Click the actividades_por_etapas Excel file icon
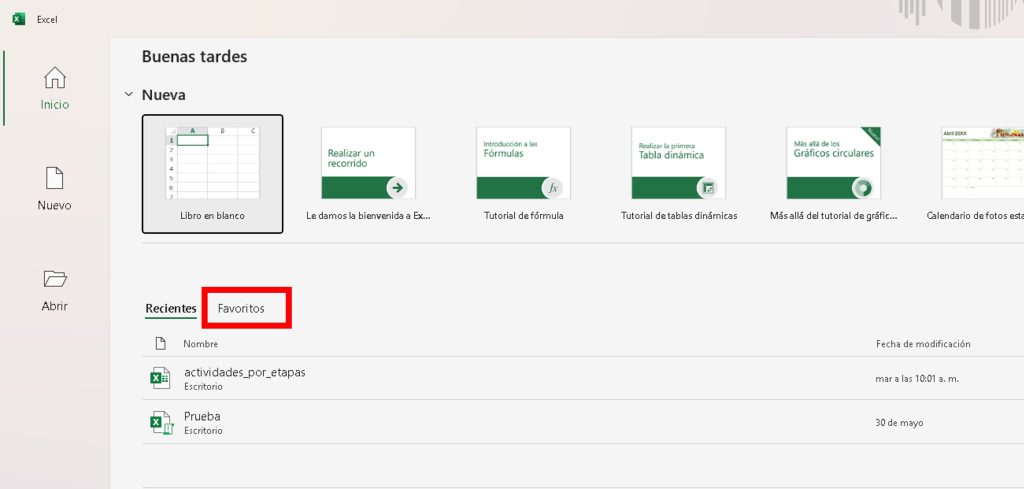 point(160,378)
